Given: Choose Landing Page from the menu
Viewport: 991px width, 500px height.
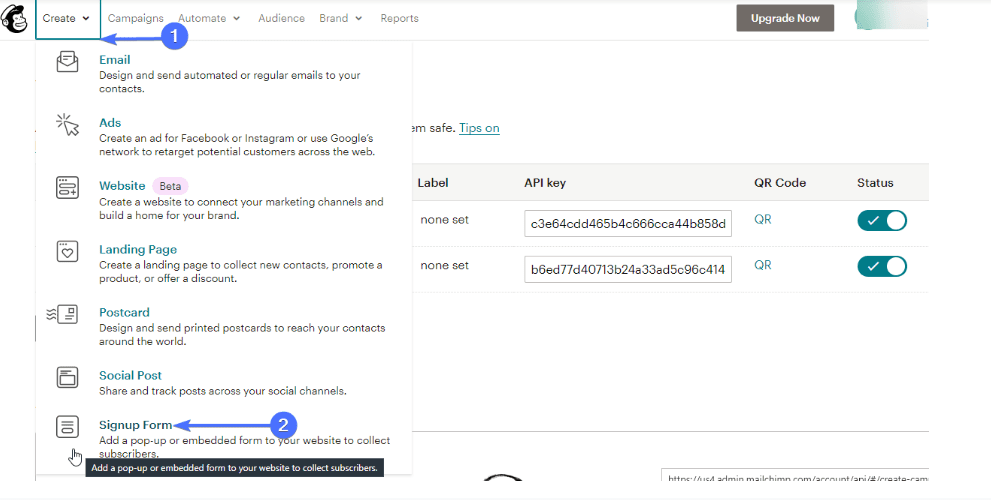Looking at the screenshot, I should point(138,249).
